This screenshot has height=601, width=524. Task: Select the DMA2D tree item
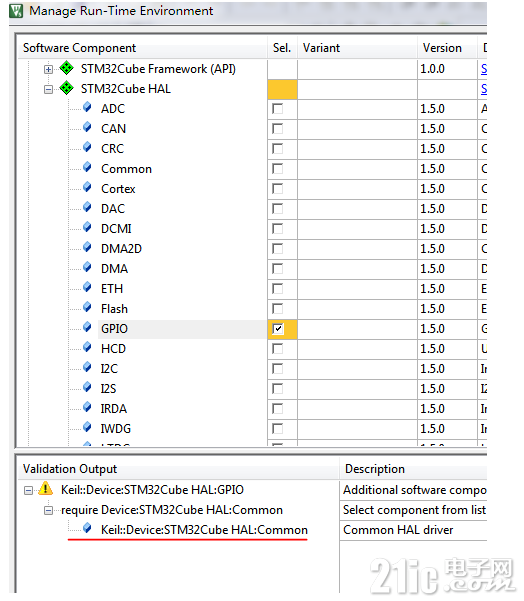tap(121, 249)
